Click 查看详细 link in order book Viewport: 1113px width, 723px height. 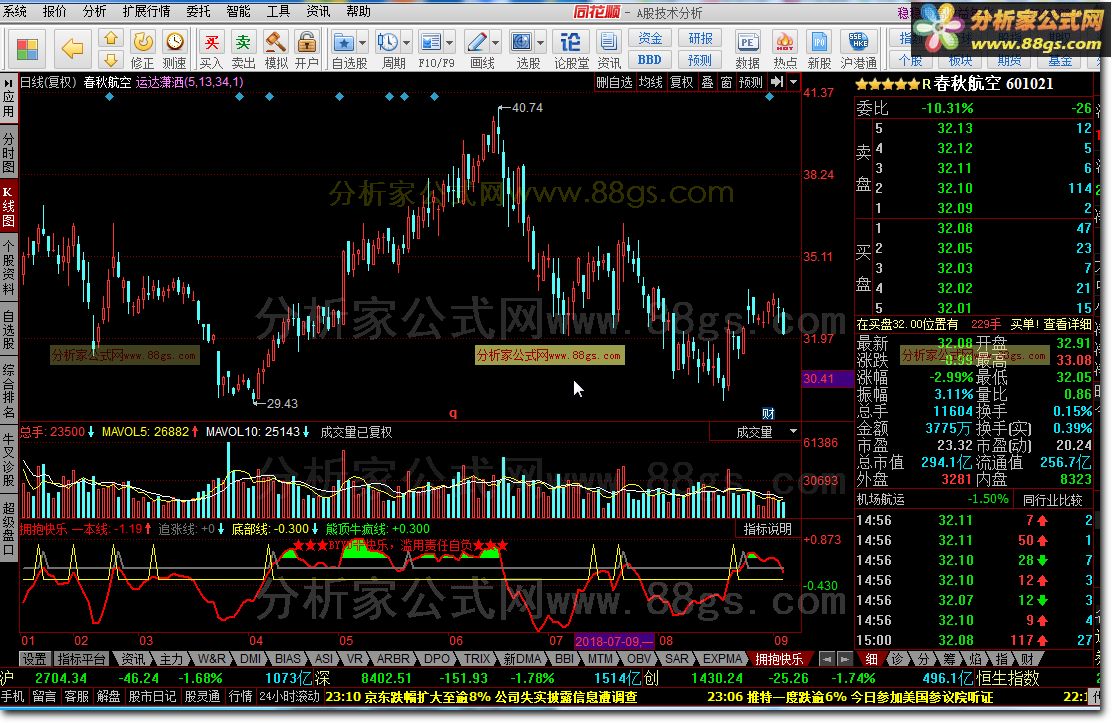1067,324
